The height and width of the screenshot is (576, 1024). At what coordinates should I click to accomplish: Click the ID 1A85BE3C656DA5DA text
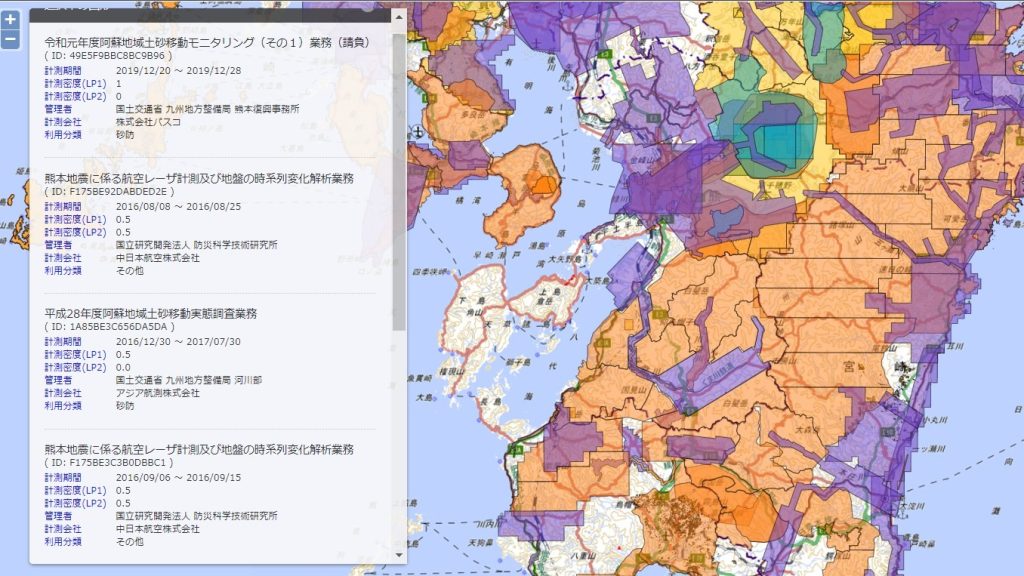tap(113, 327)
